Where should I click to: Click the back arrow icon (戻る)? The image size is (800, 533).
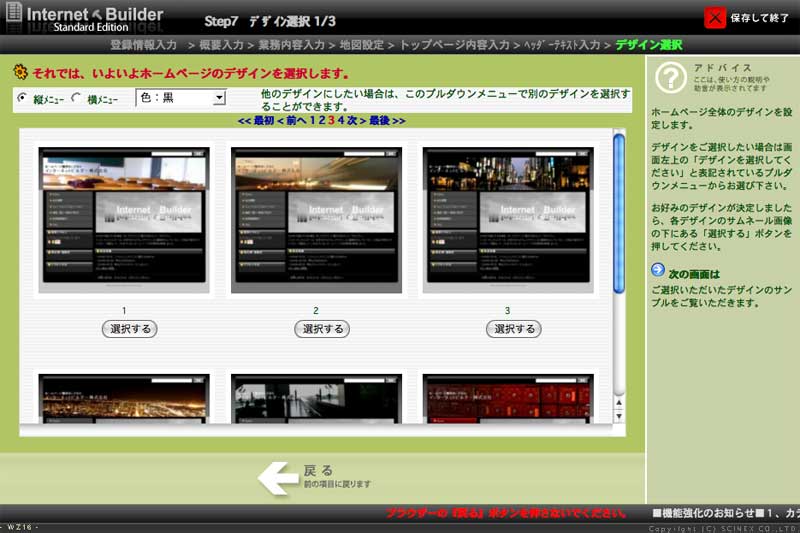(x=277, y=478)
